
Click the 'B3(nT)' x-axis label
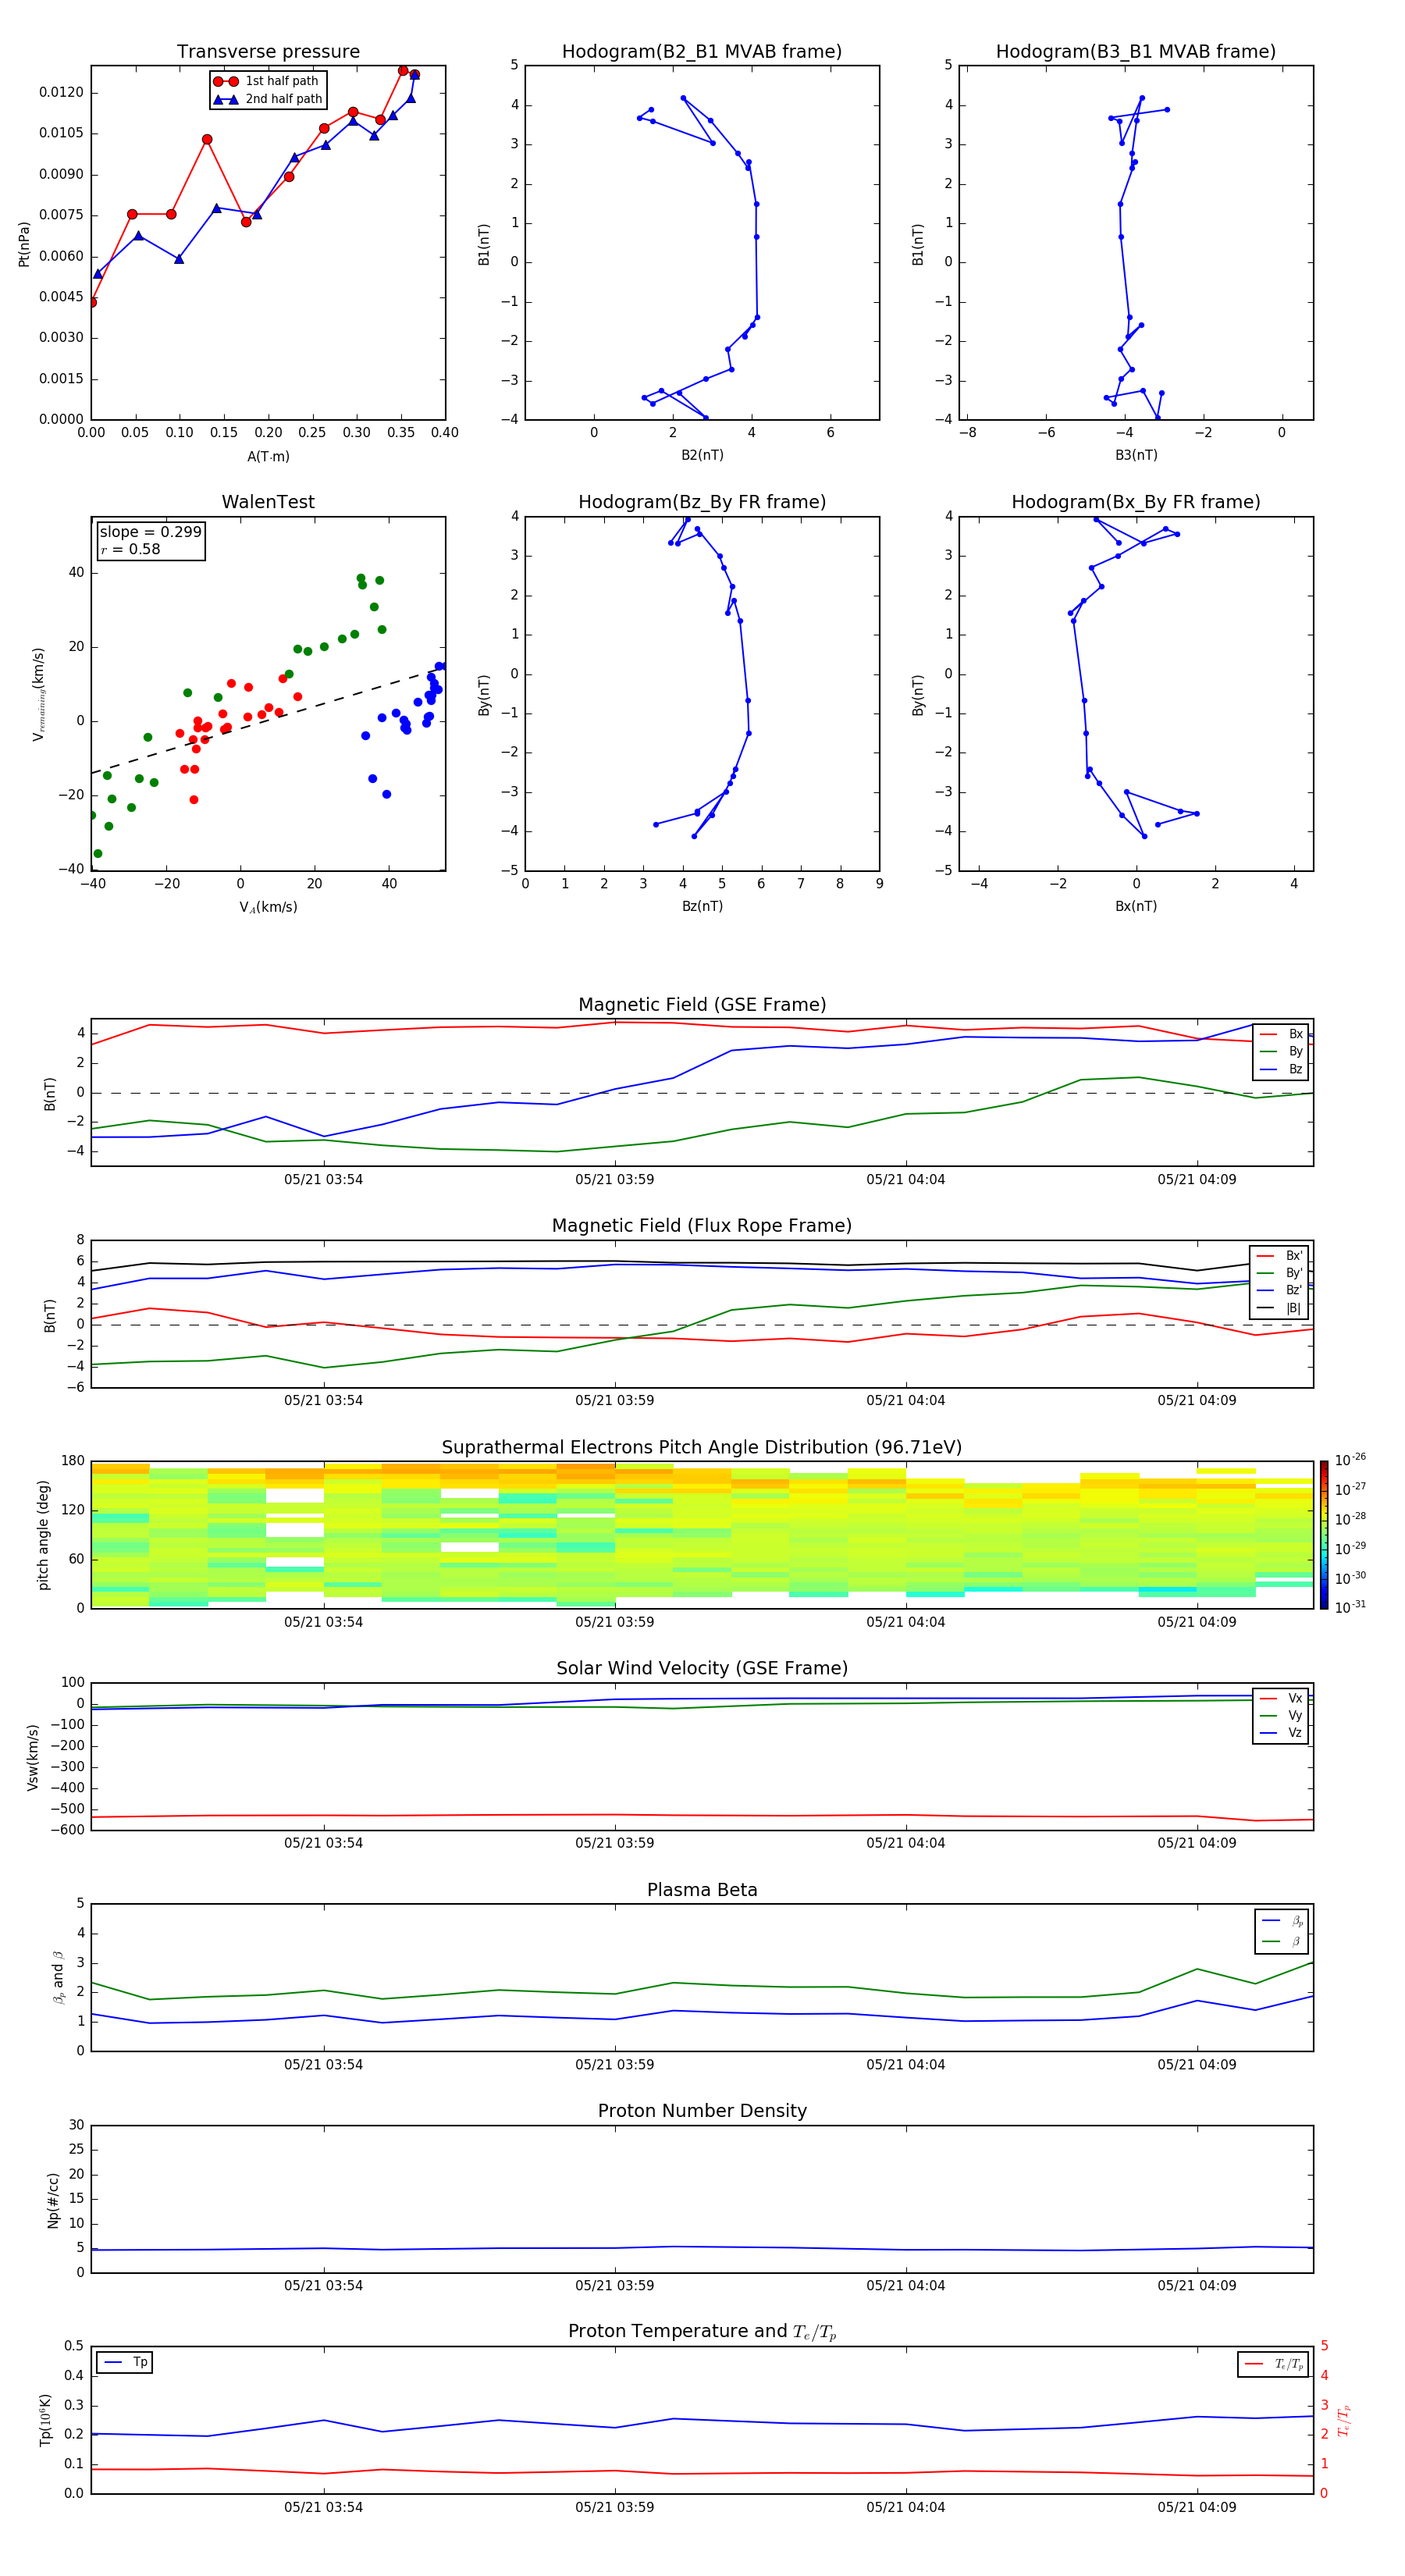pyautogui.click(x=1136, y=455)
